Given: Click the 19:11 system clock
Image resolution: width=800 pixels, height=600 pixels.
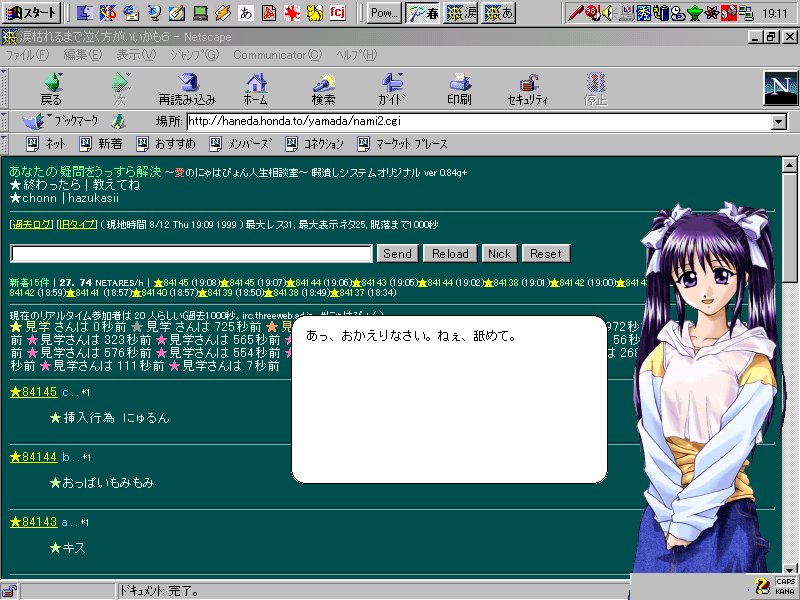Looking at the screenshot, I should coord(774,13).
